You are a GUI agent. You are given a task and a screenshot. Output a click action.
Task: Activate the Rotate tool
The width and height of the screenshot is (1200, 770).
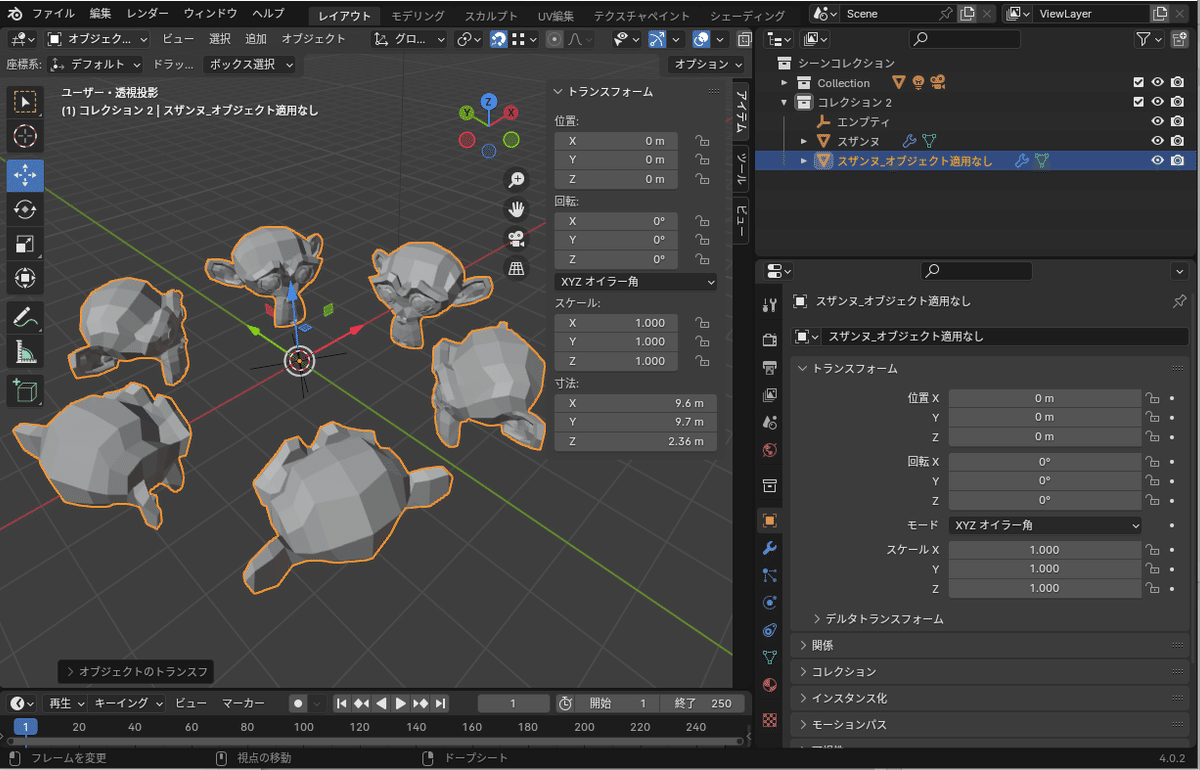[x=25, y=209]
